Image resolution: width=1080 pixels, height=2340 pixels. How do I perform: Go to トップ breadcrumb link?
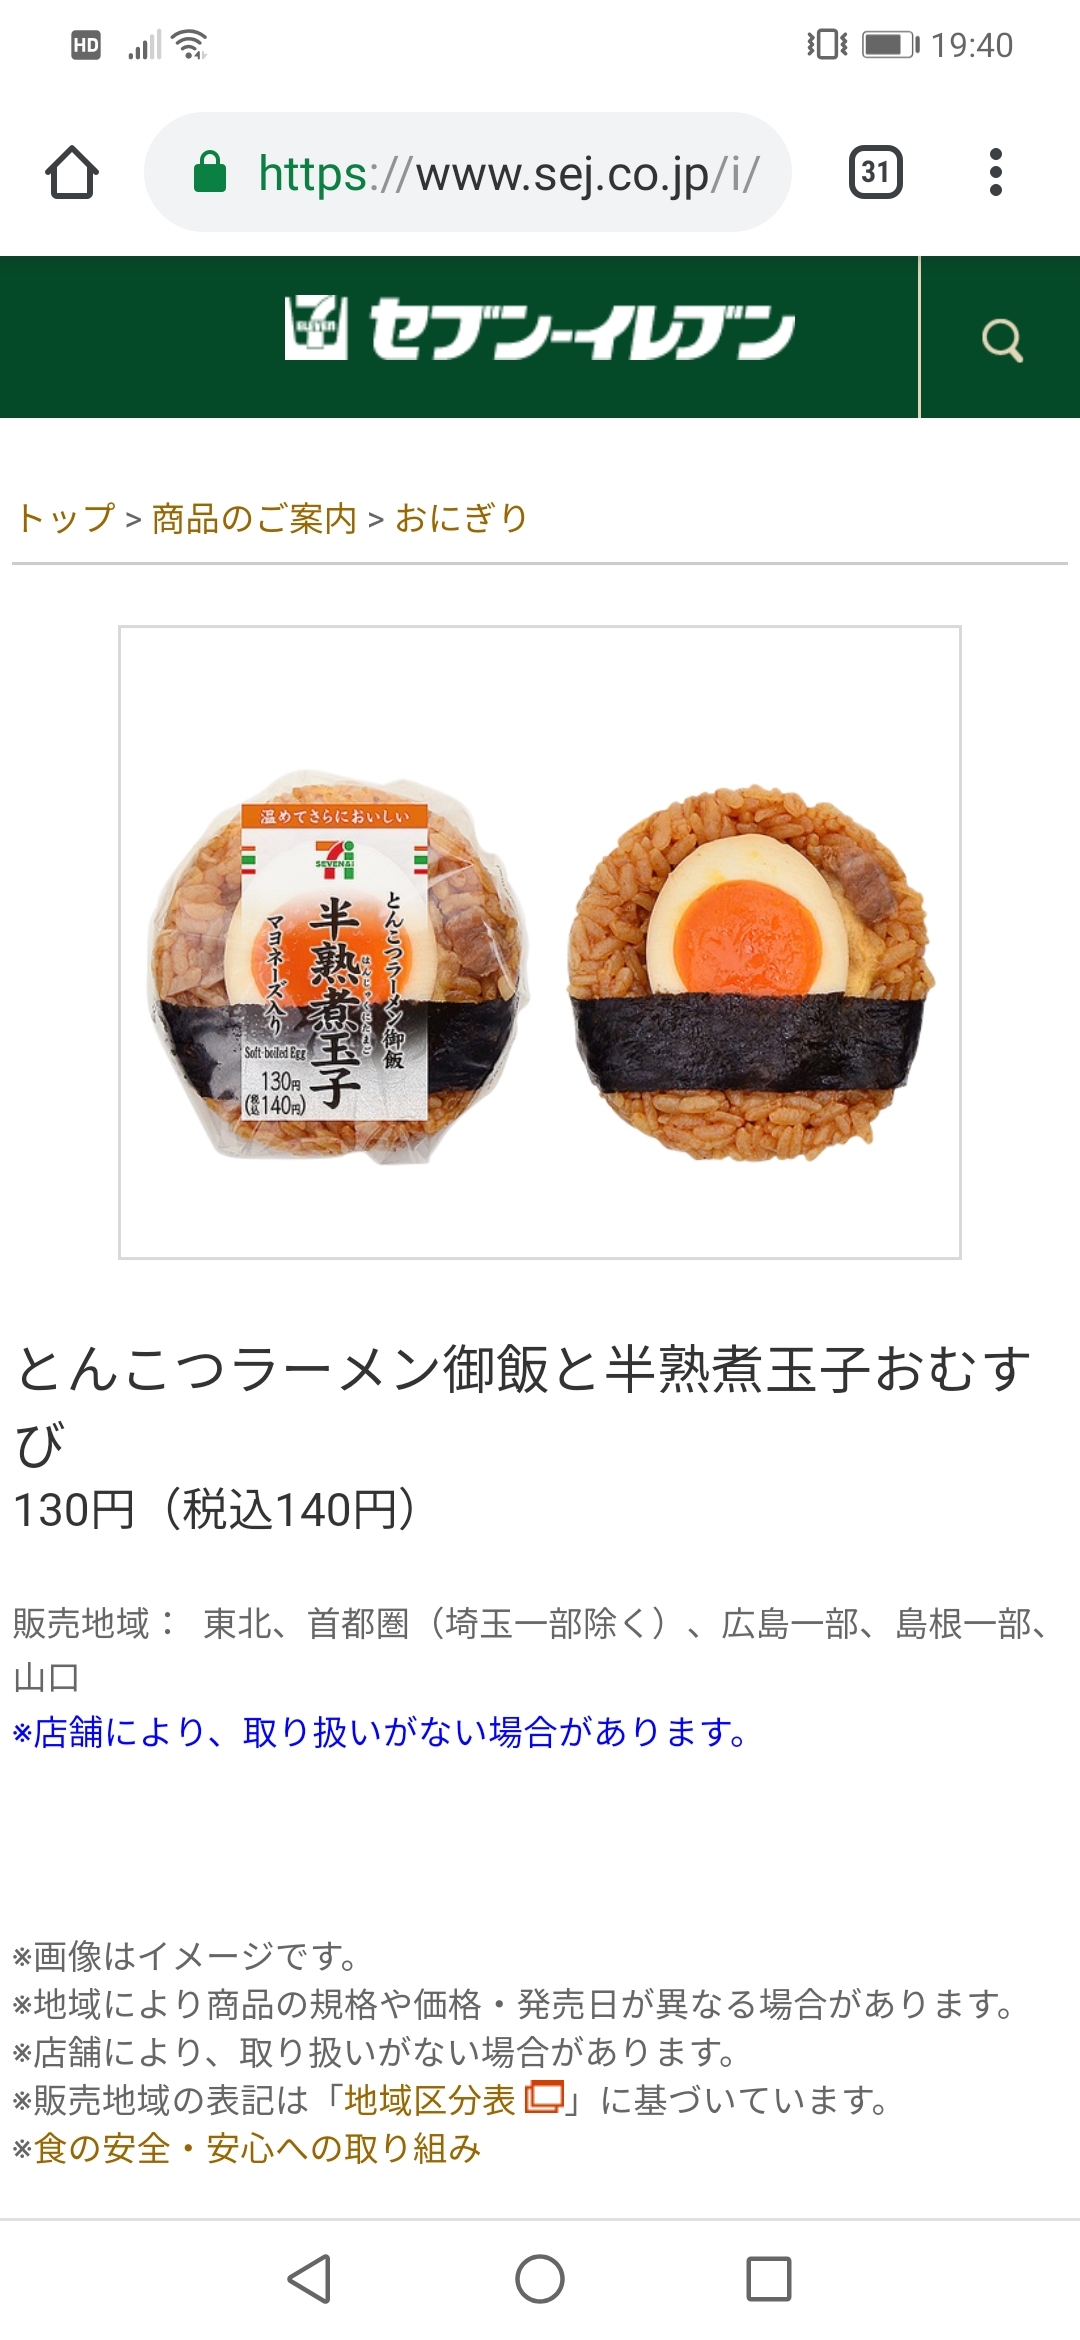click(x=66, y=518)
